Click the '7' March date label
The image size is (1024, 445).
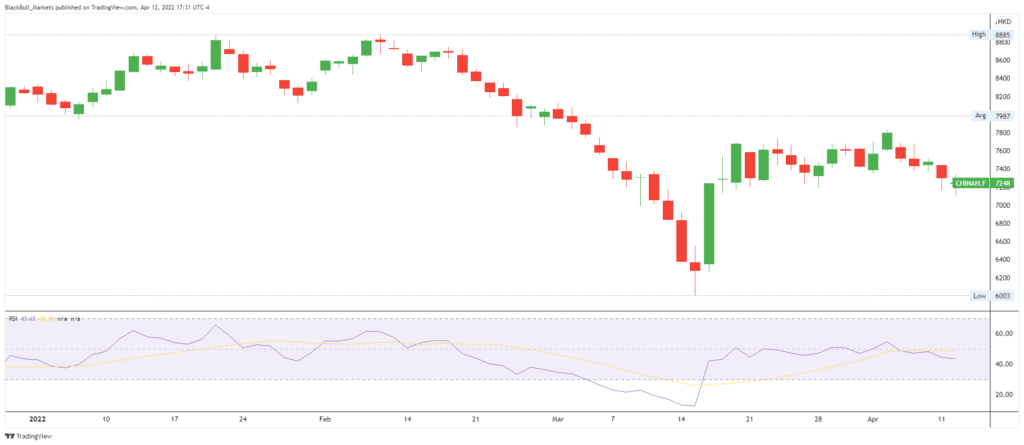[612, 417]
